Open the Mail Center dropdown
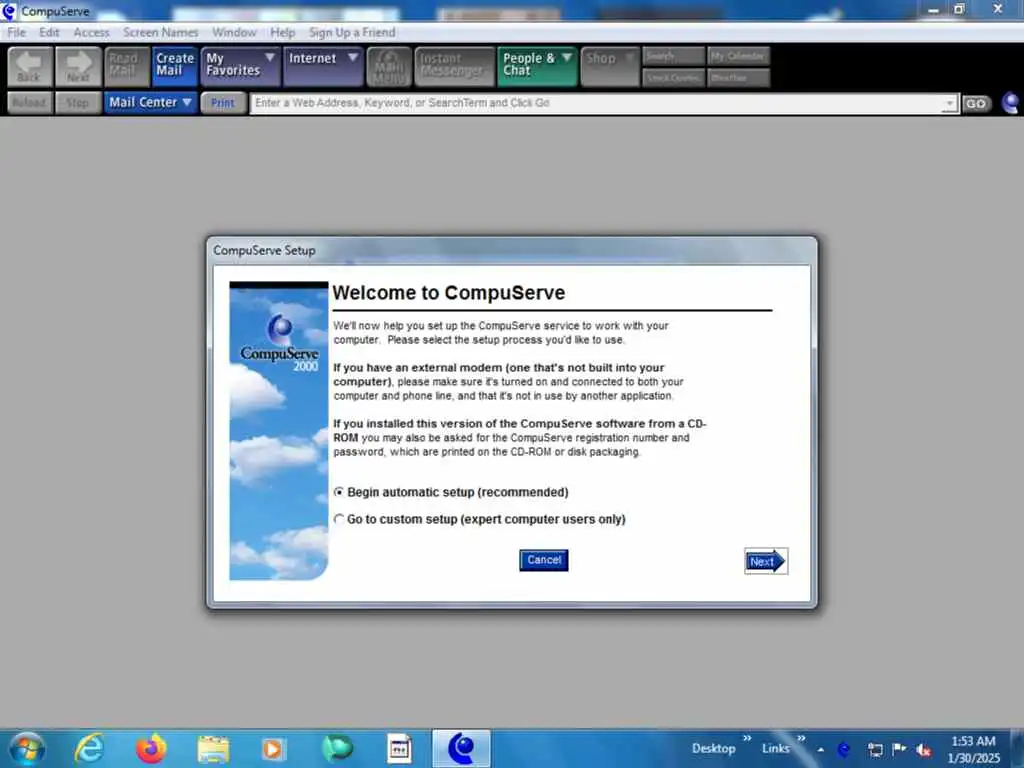Image resolution: width=1024 pixels, height=768 pixels. pos(150,103)
